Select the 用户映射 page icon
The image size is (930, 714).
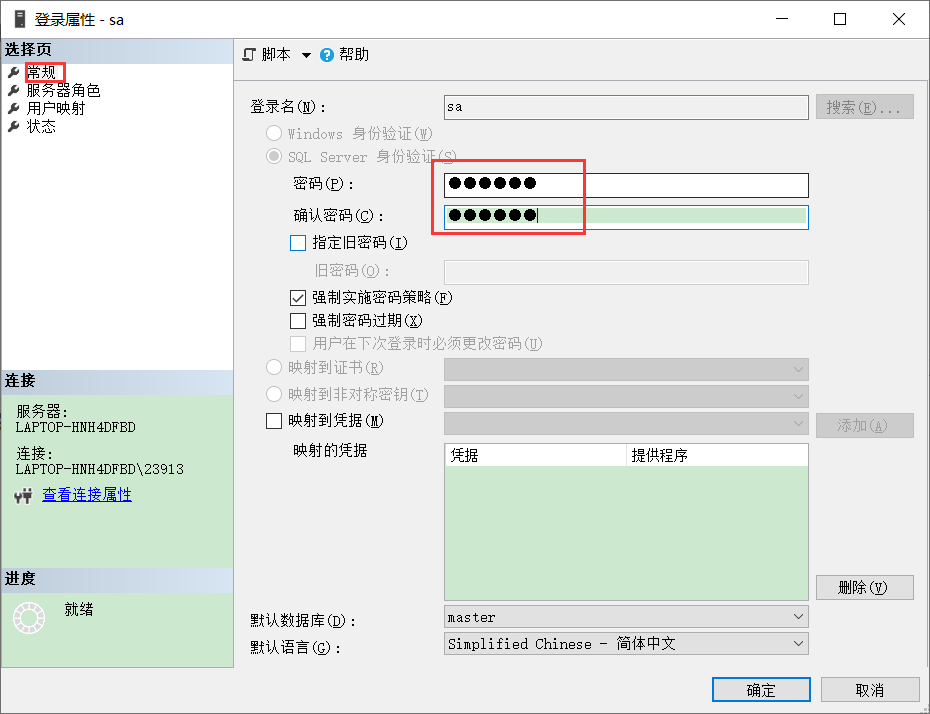[12, 108]
